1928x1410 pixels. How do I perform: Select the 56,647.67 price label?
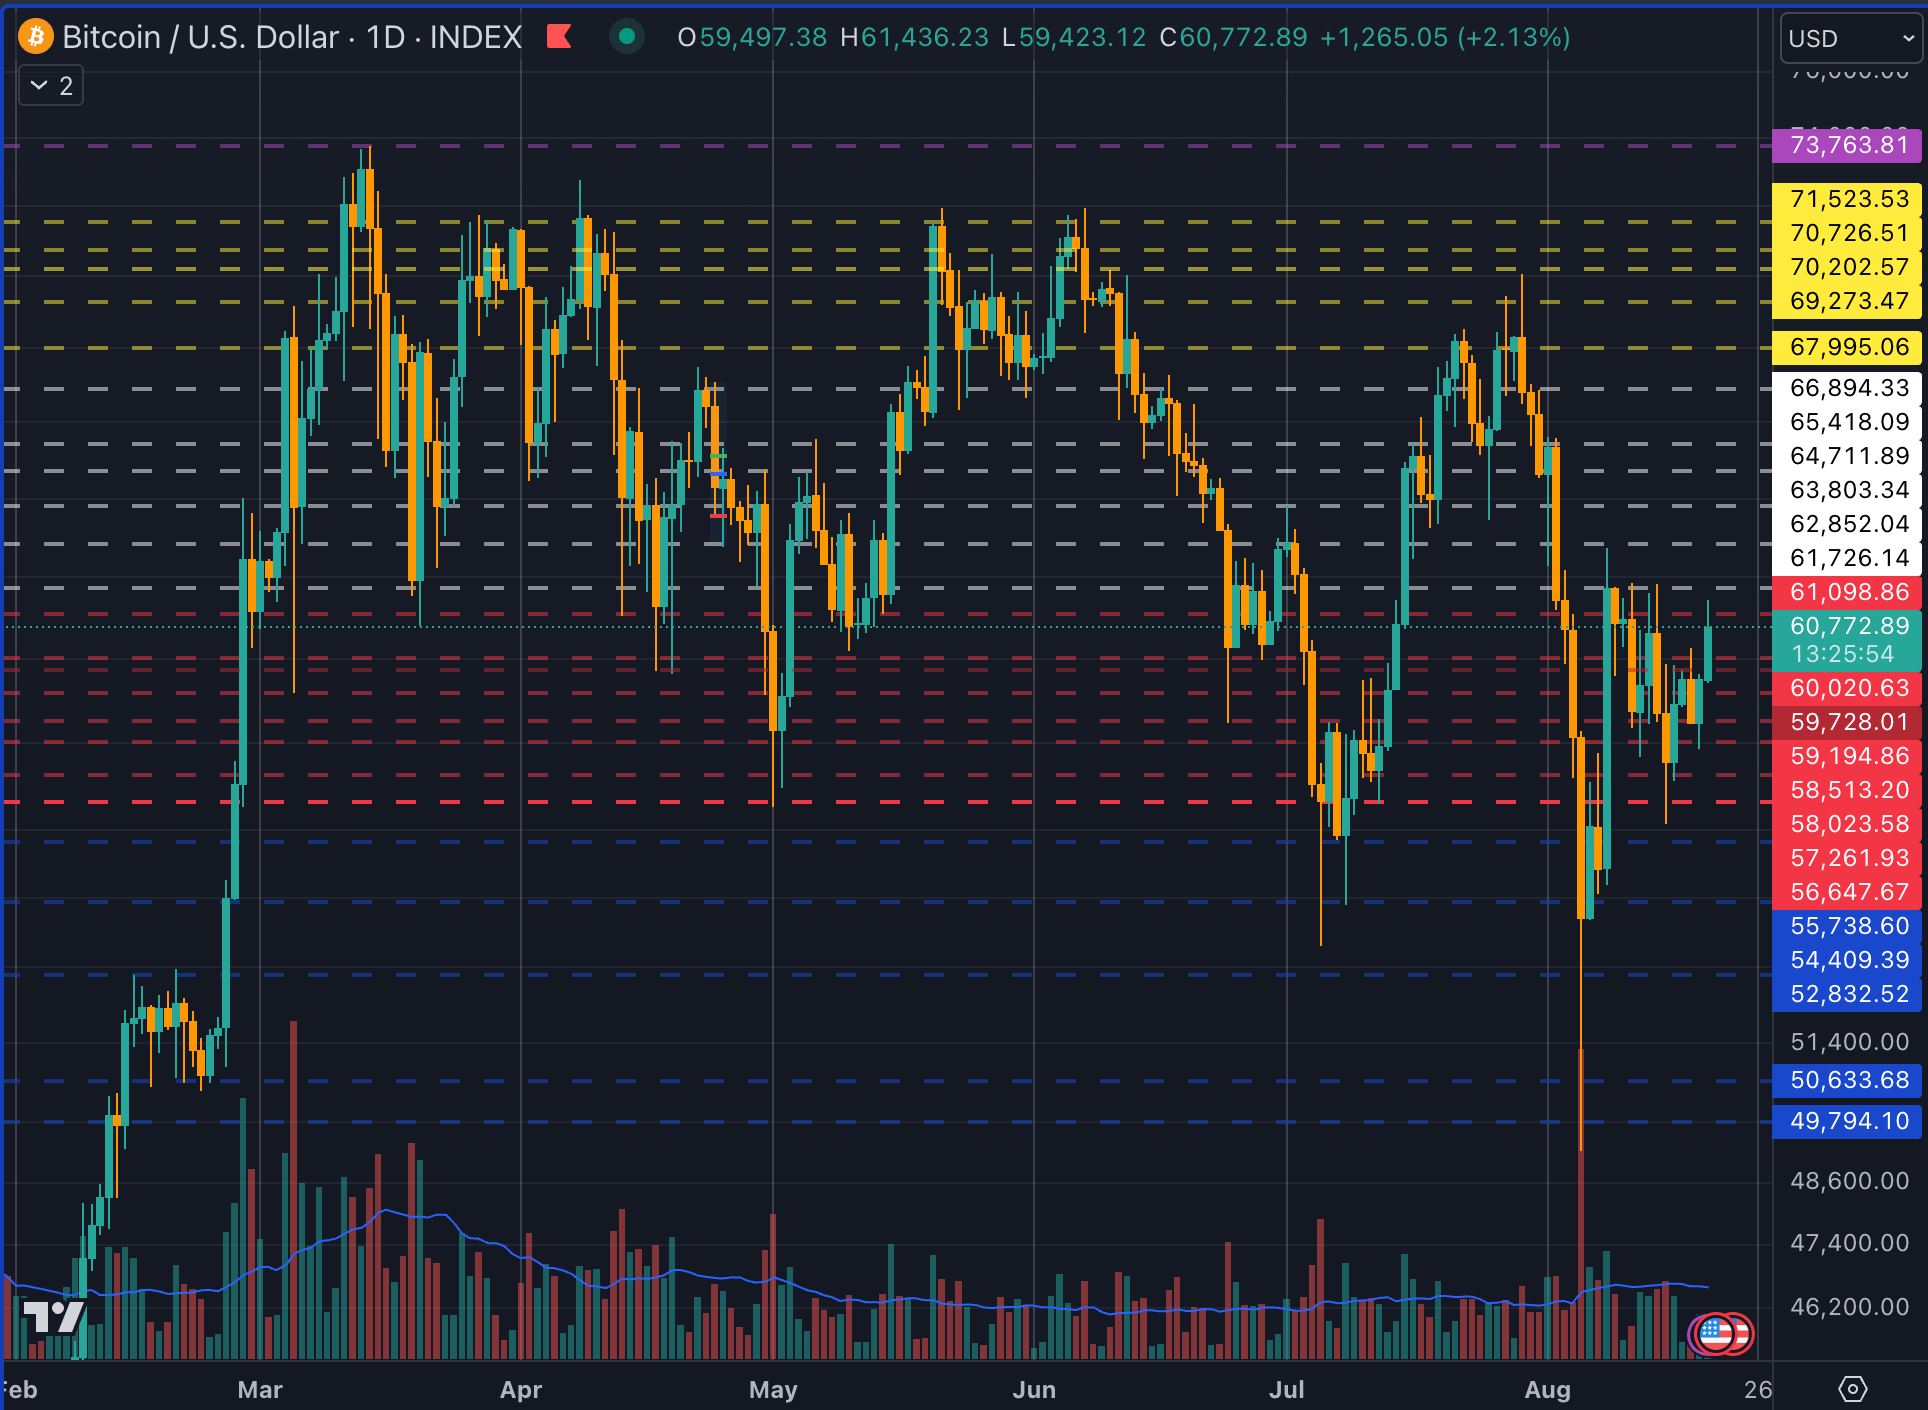click(x=1847, y=892)
